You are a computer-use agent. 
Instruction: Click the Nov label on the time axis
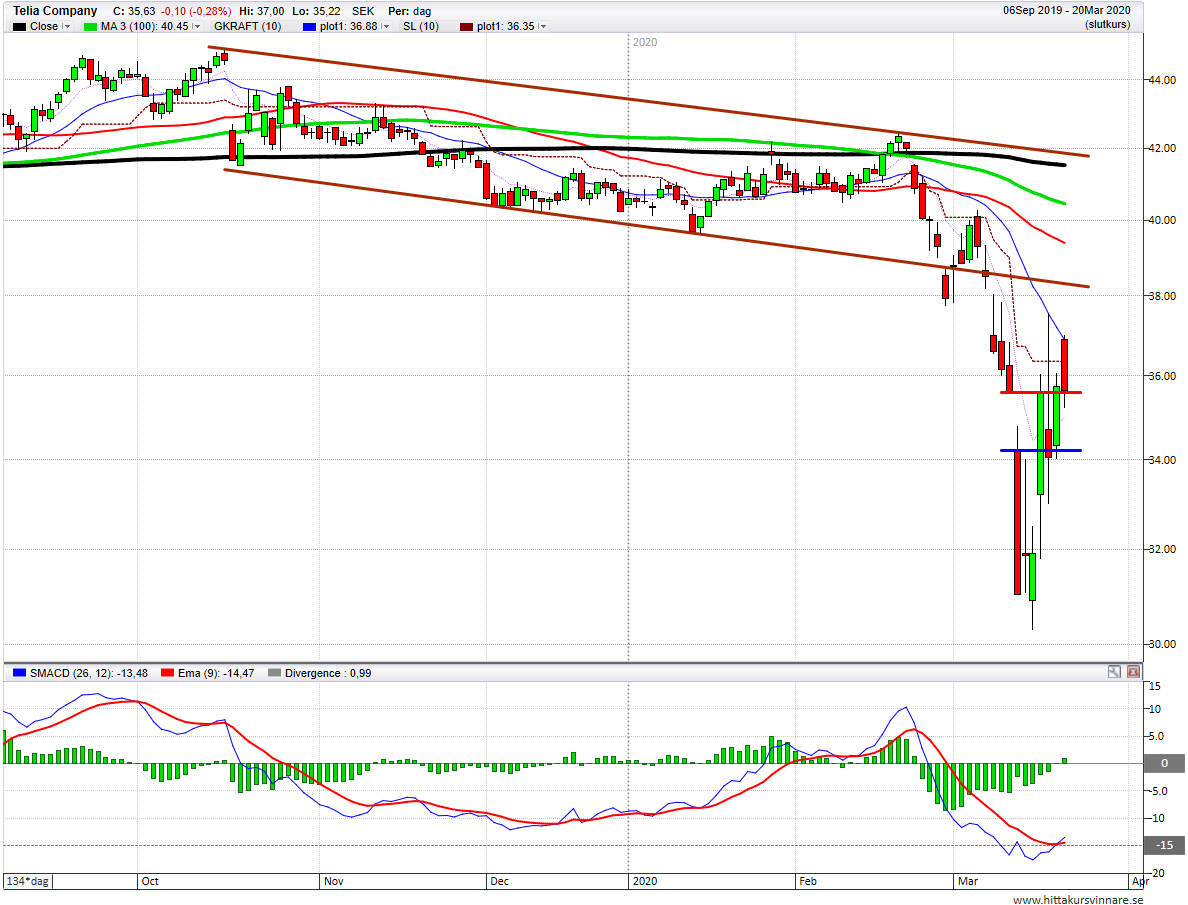click(333, 881)
